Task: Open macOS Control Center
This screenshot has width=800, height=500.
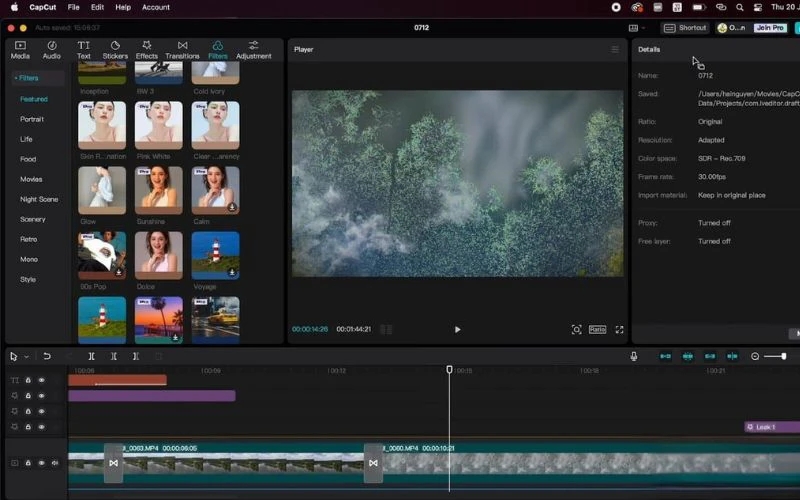Action: 758,7
